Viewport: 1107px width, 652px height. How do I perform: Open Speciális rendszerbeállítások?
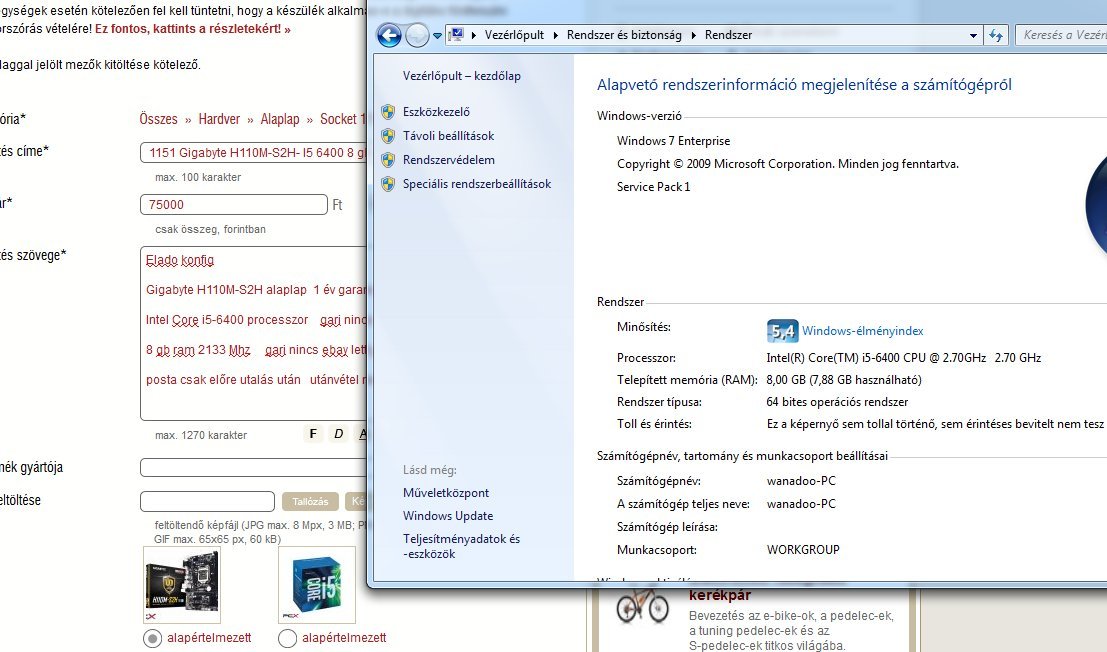click(x=477, y=183)
